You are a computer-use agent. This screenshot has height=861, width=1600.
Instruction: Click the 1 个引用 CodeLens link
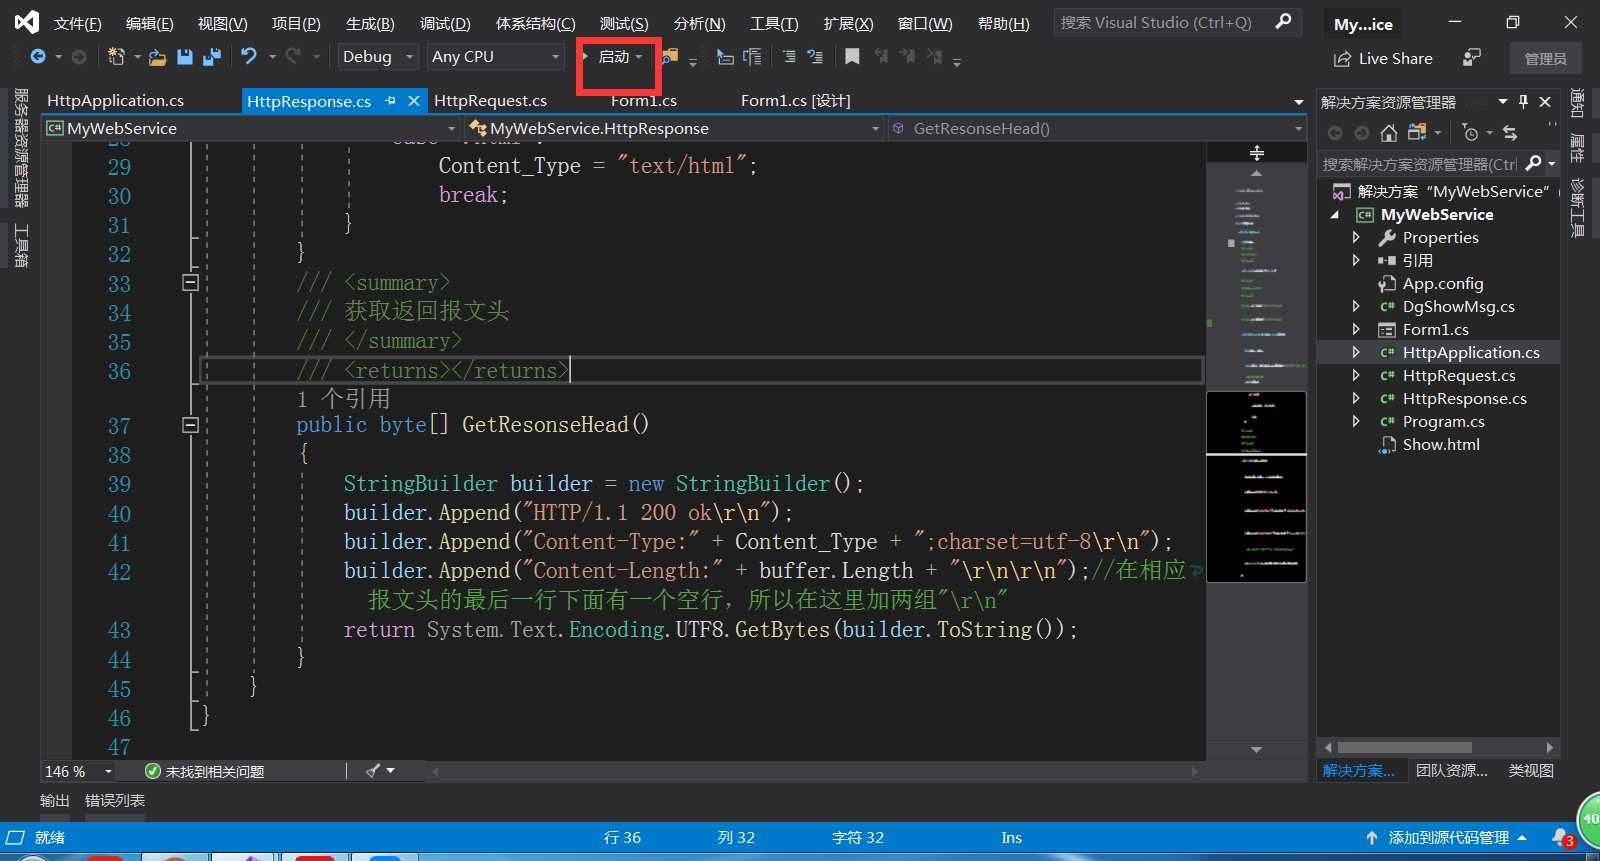343,399
